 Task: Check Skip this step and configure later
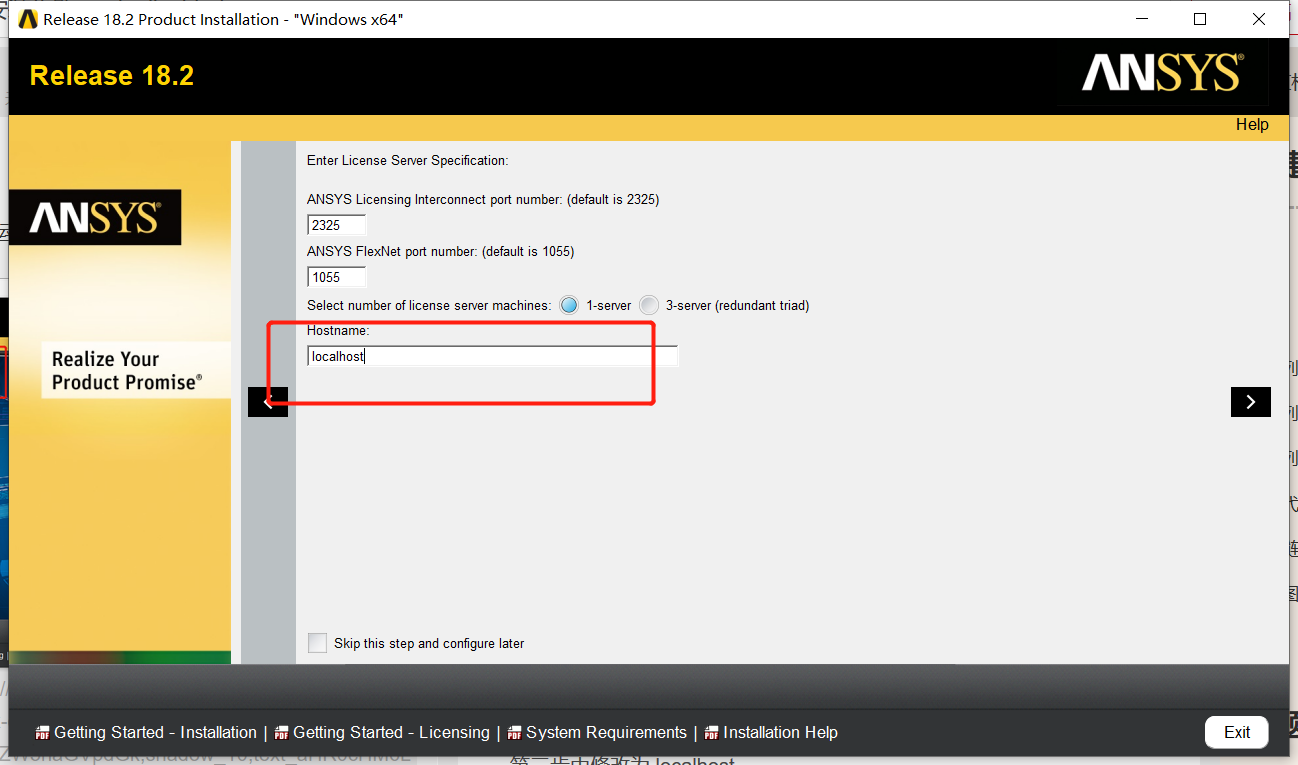[317, 643]
